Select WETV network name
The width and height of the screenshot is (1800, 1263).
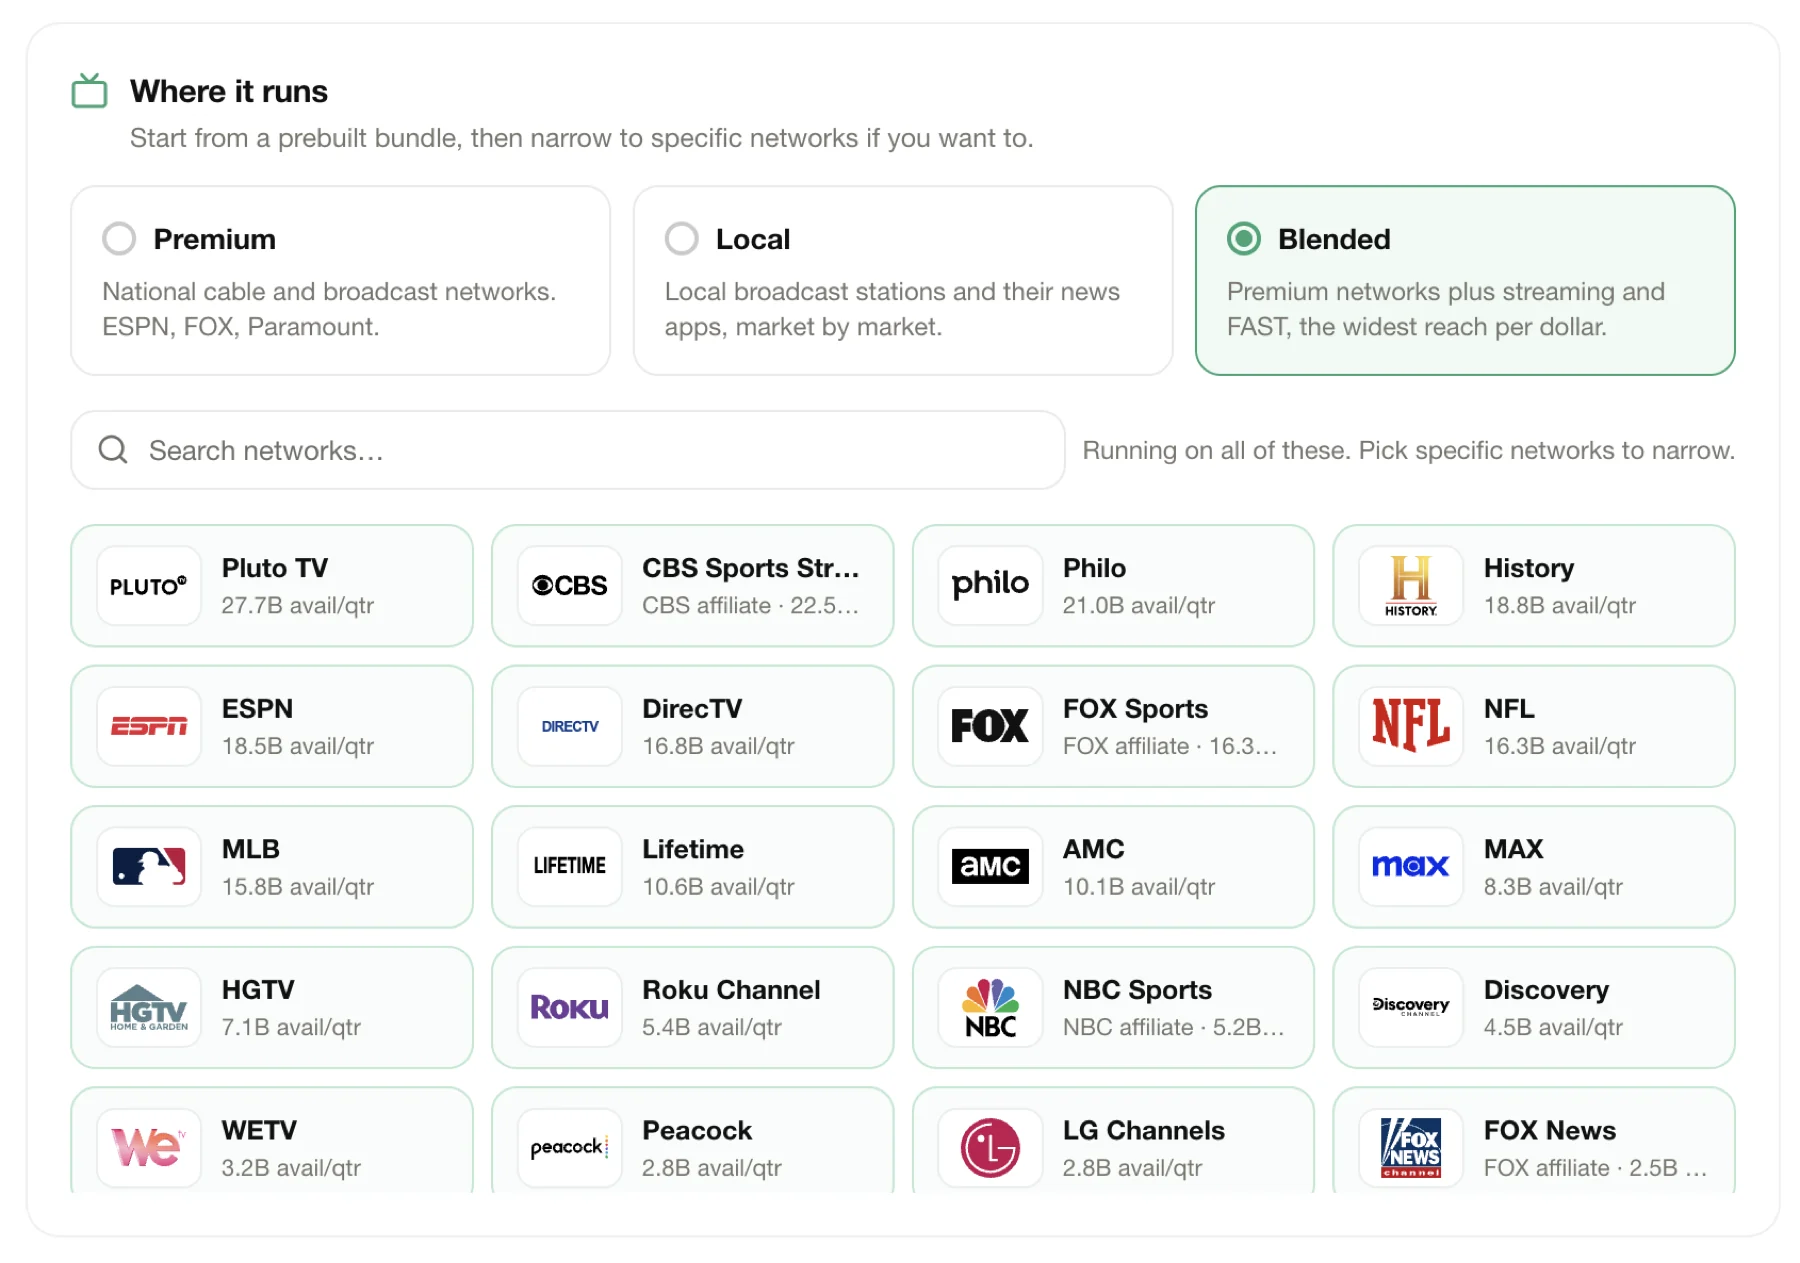click(259, 1130)
